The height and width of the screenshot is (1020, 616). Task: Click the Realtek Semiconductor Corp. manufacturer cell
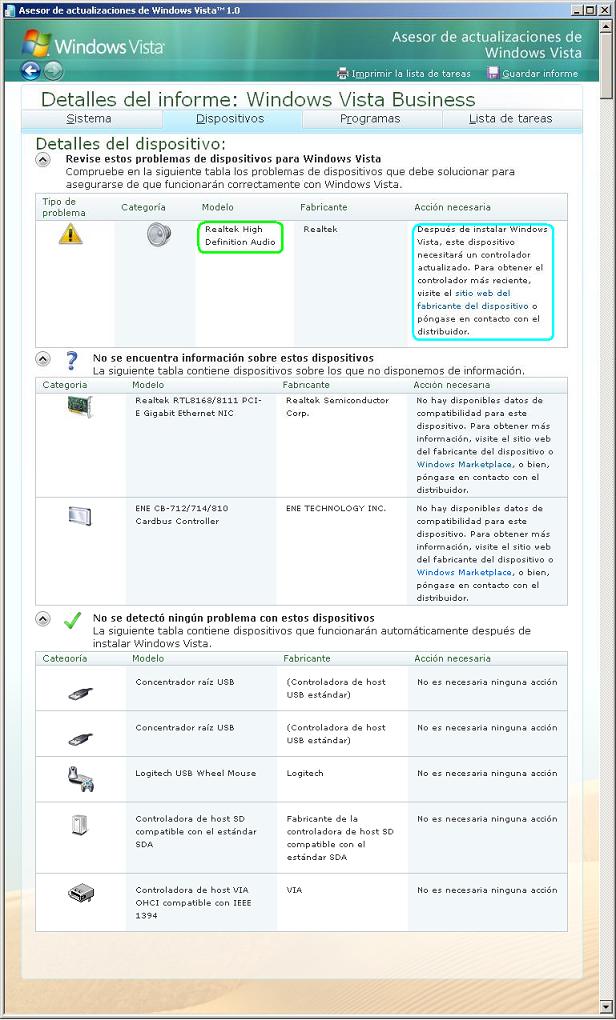tap(337, 407)
